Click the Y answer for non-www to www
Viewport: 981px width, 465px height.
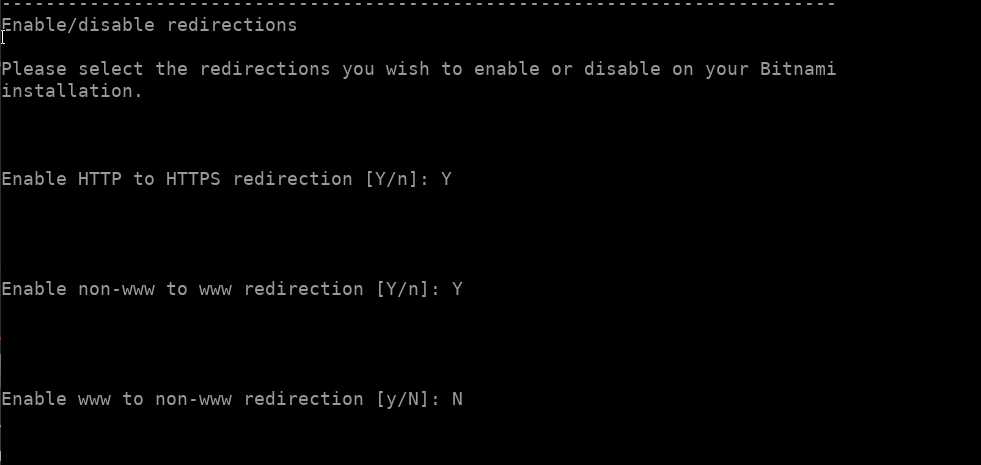pyautogui.click(x=457, y=289)
